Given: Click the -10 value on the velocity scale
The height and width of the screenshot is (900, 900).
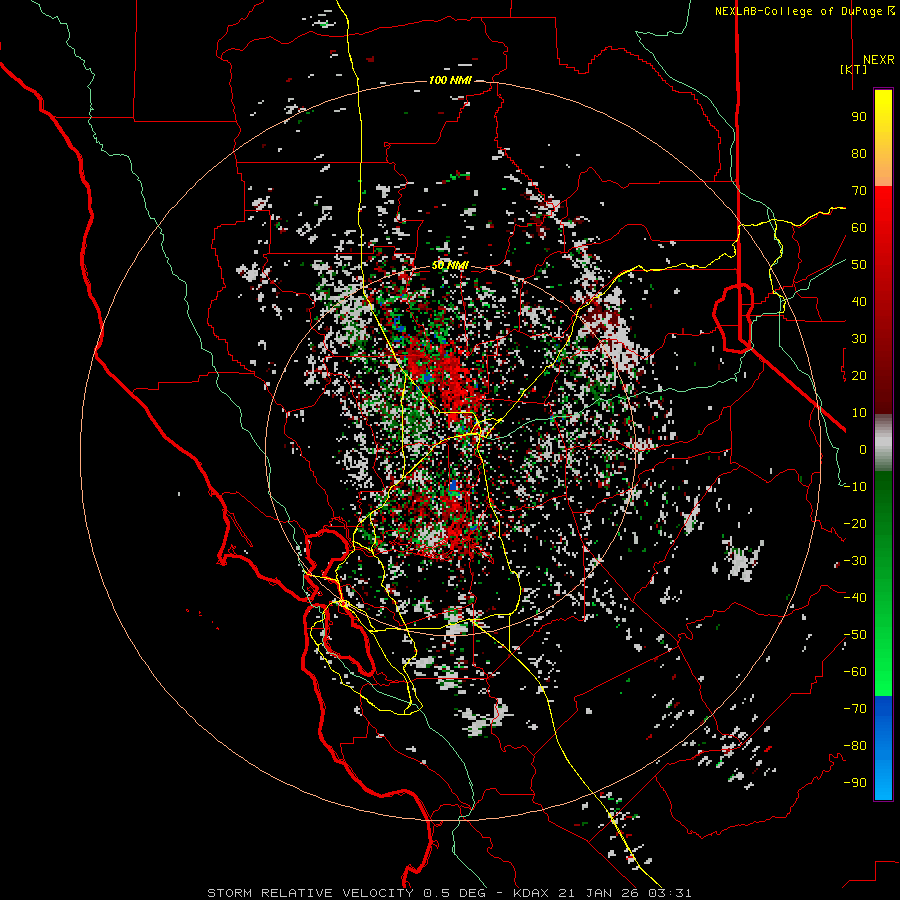Looking at the screenshot, I should click(855, 487).
